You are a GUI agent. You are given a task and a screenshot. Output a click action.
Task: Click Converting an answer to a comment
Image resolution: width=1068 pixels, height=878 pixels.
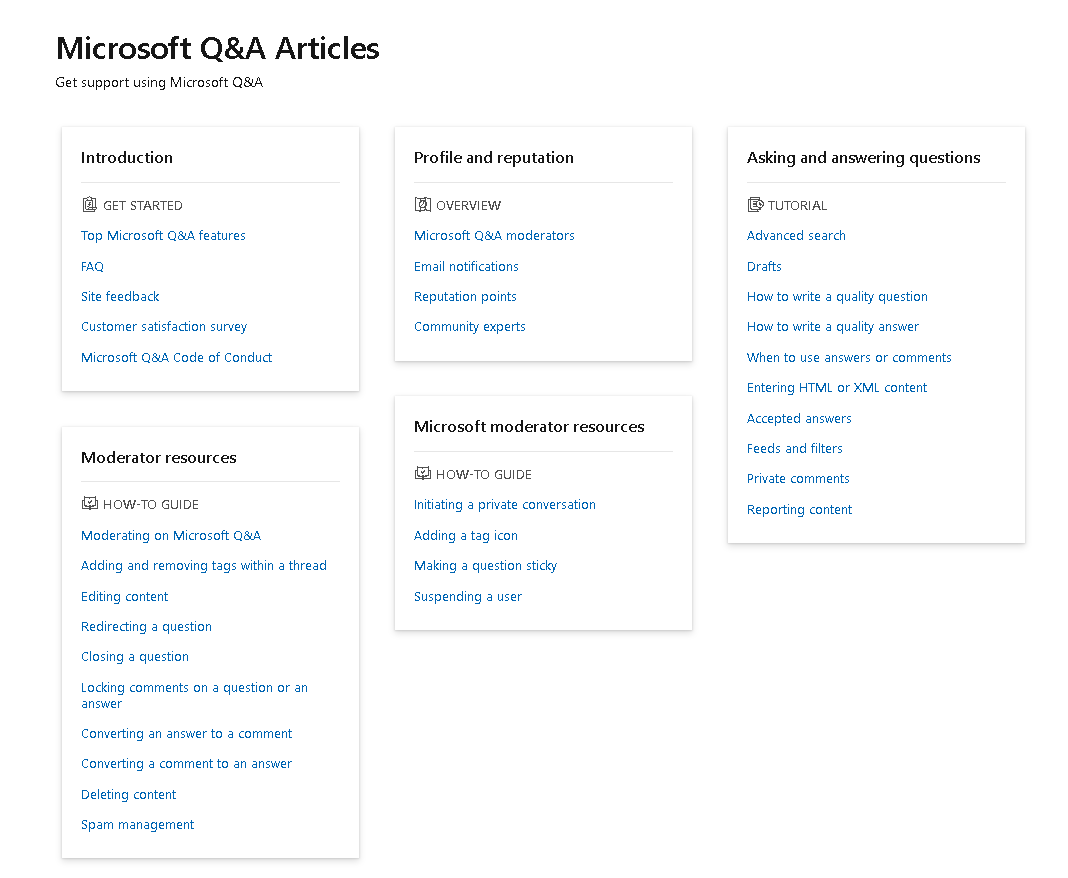click(186, 734)
